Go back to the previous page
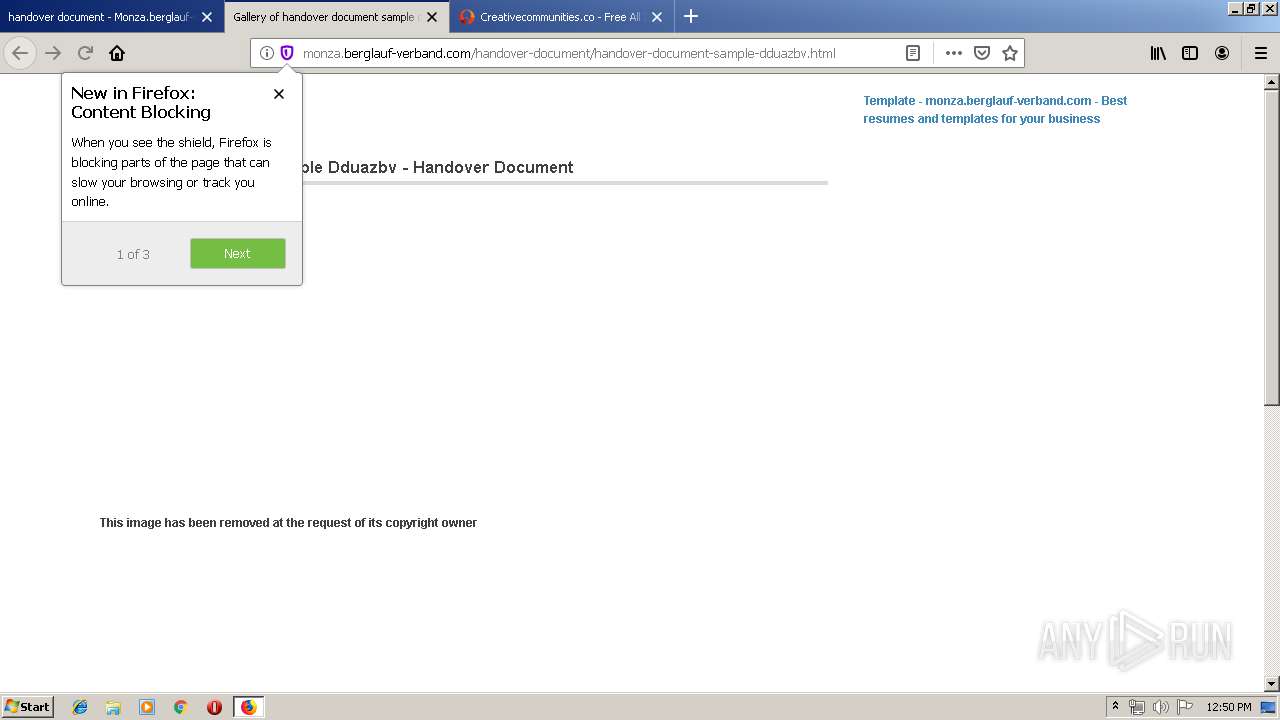1280x720 pixels. pos(20,53)
